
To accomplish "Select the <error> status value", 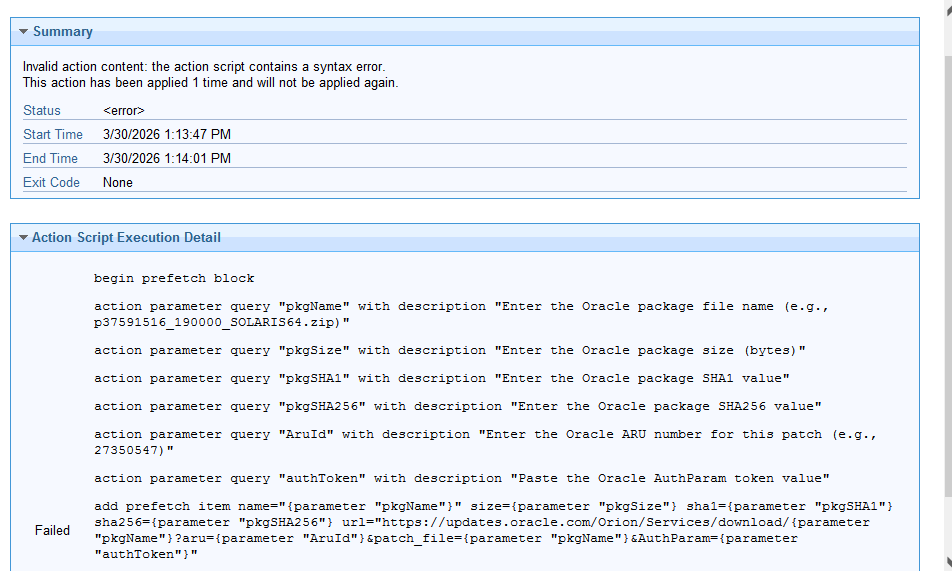I will click(124, 111).
